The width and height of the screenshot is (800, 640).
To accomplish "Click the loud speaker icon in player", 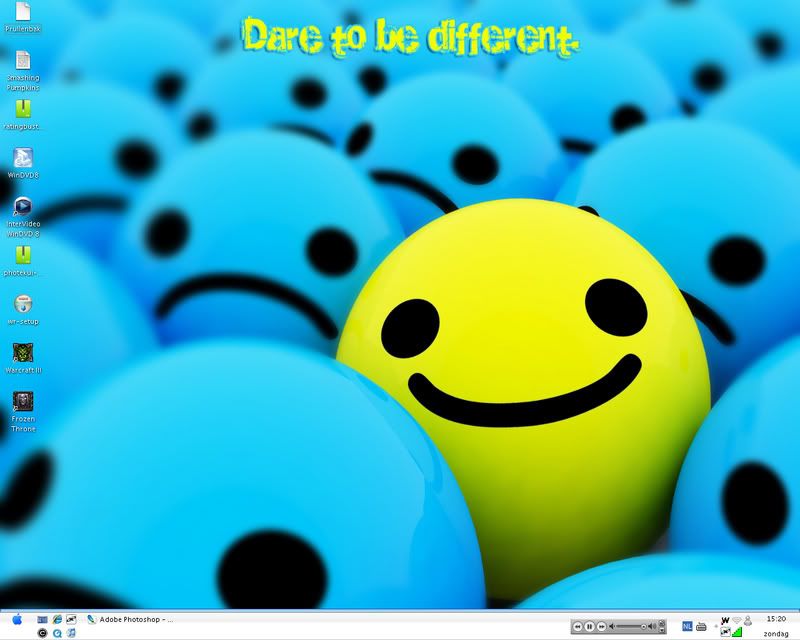I will tap(652, 627).
